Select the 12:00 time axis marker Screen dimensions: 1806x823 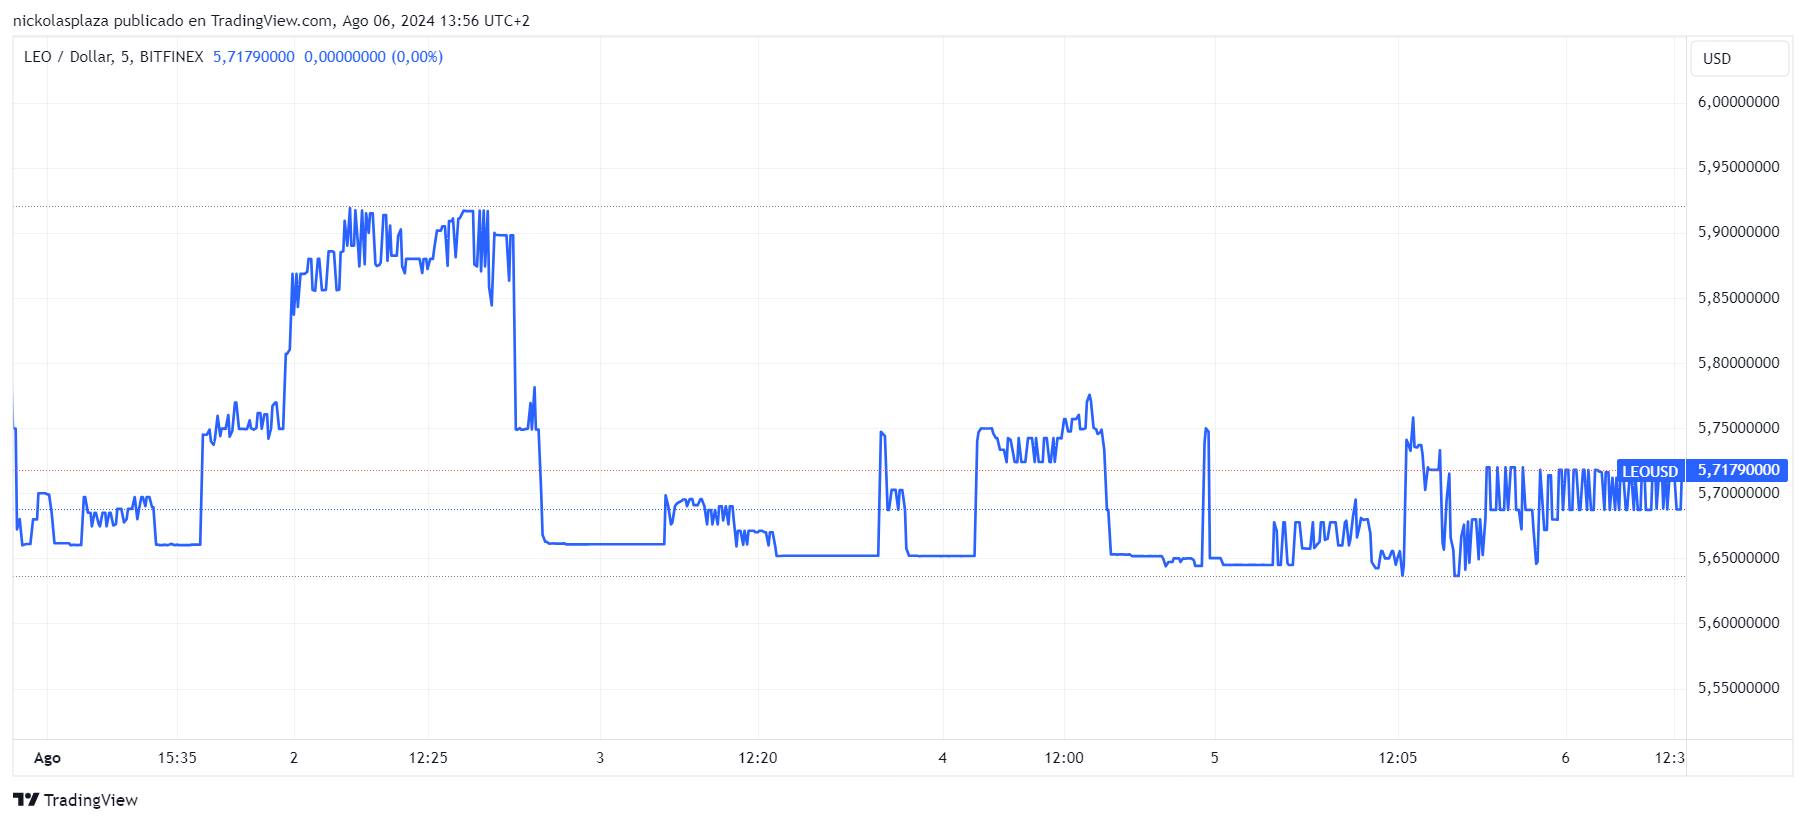pos(1064,758)
